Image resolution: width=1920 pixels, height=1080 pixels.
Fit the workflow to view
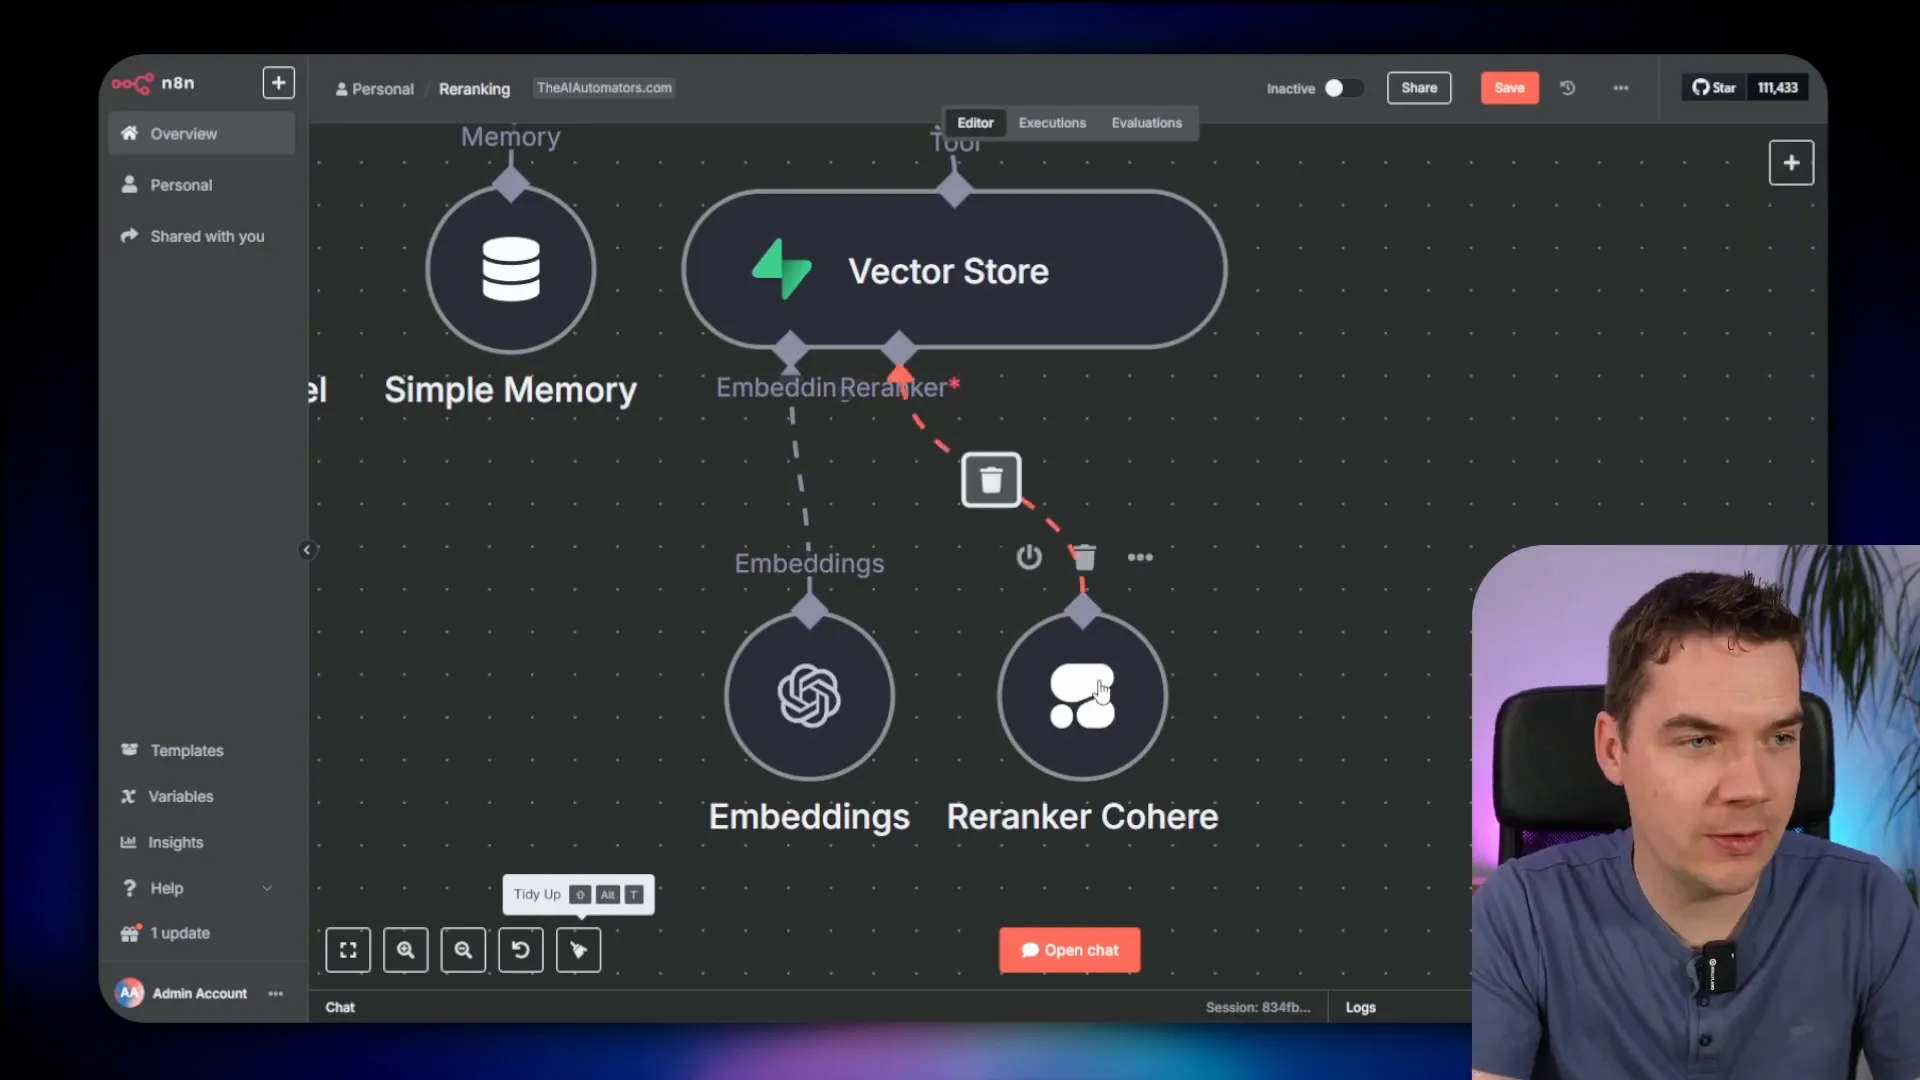348,950
